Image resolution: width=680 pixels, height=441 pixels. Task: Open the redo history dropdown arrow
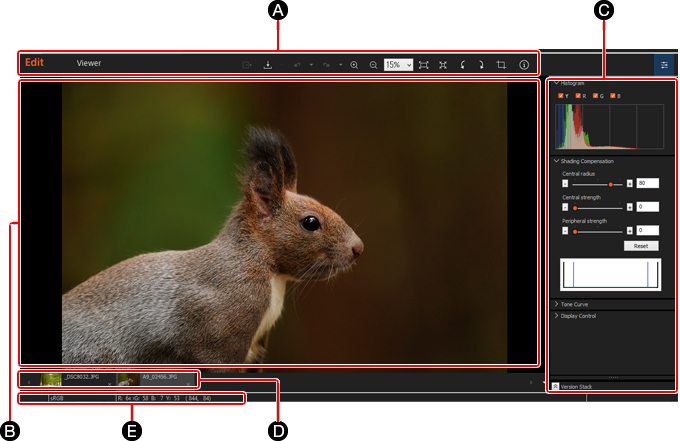[340, 65]
